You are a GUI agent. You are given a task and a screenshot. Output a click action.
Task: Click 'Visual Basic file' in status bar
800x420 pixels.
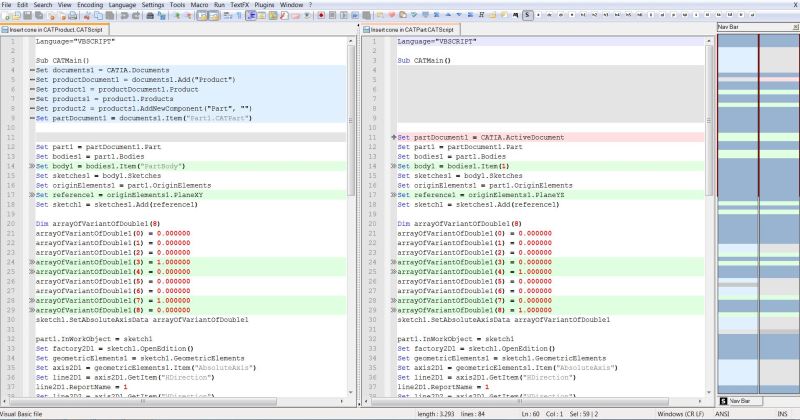21,414
